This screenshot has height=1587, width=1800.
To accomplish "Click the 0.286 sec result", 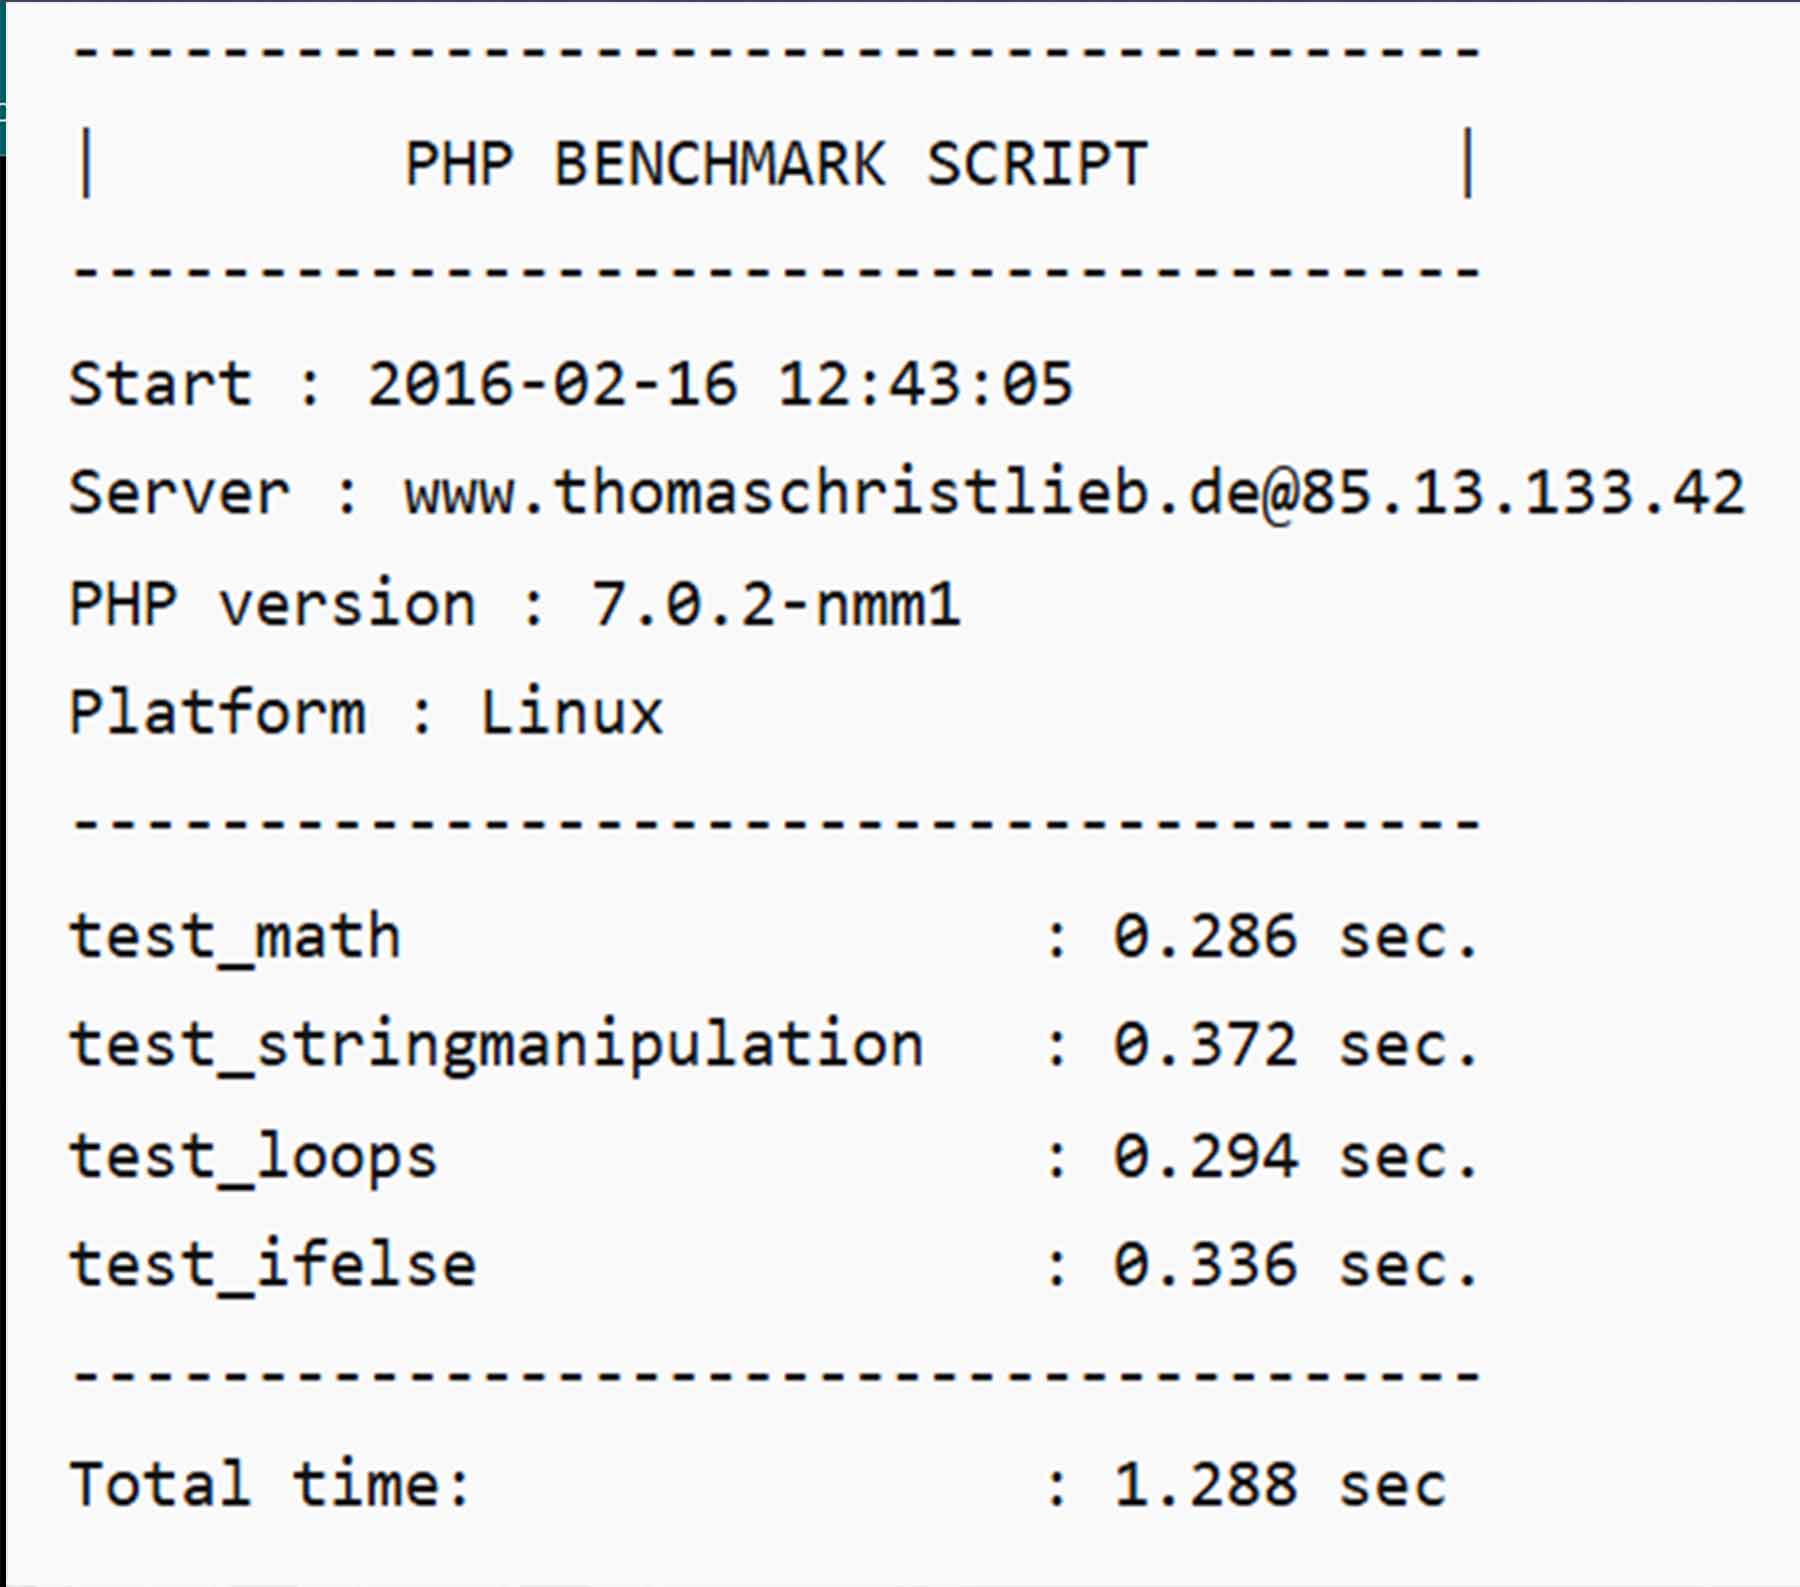I will point(1295,937).
